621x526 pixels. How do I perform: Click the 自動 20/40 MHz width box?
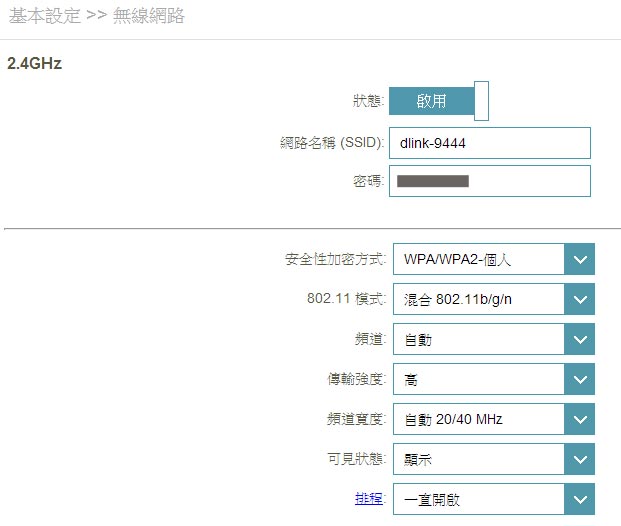tap(479, 419)
